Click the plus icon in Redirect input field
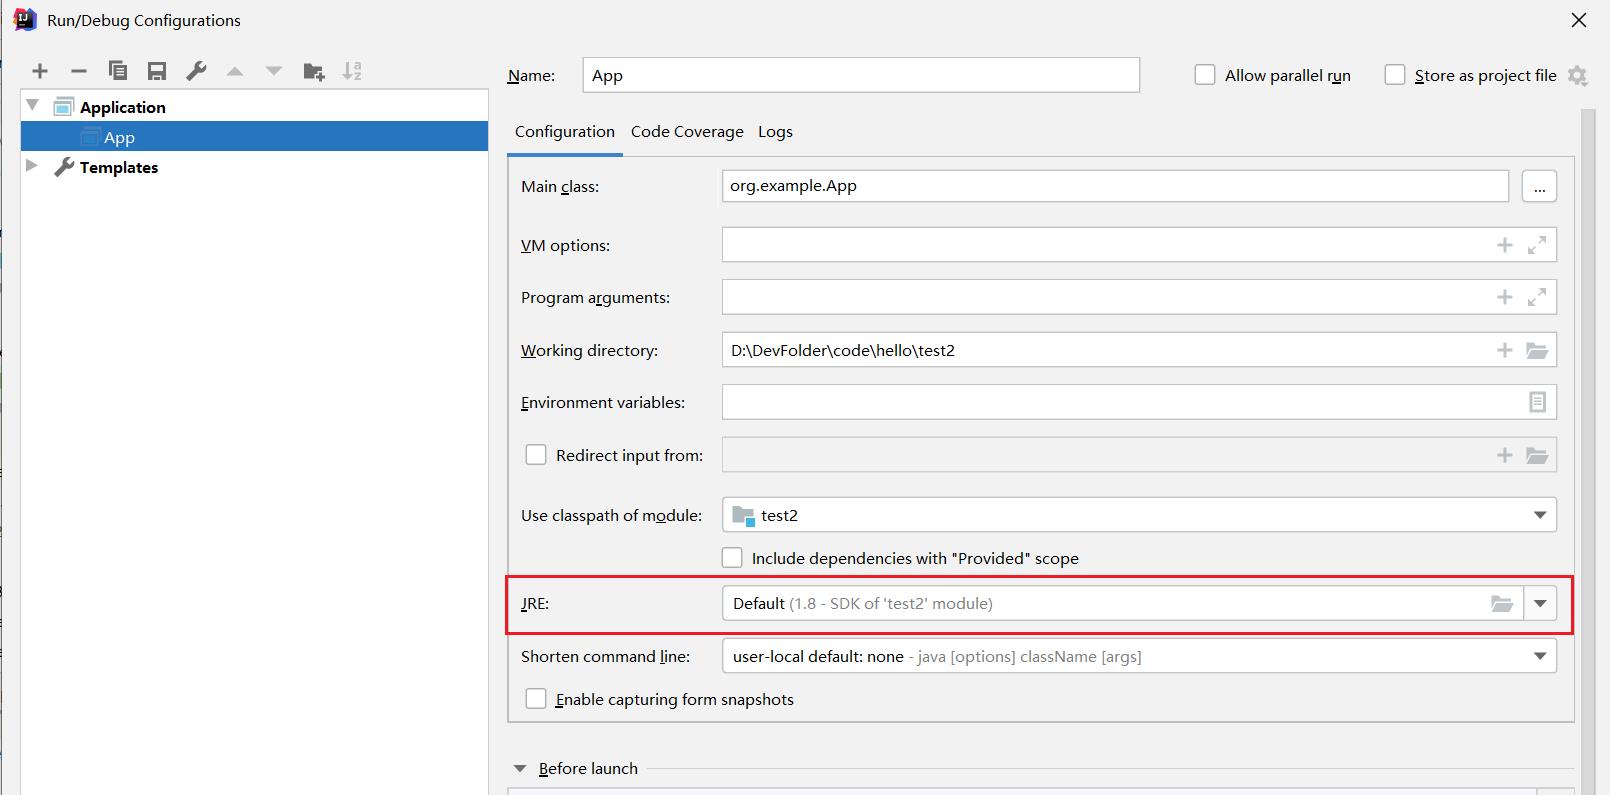This screenshot has width=1610, height=795. 1504,455
